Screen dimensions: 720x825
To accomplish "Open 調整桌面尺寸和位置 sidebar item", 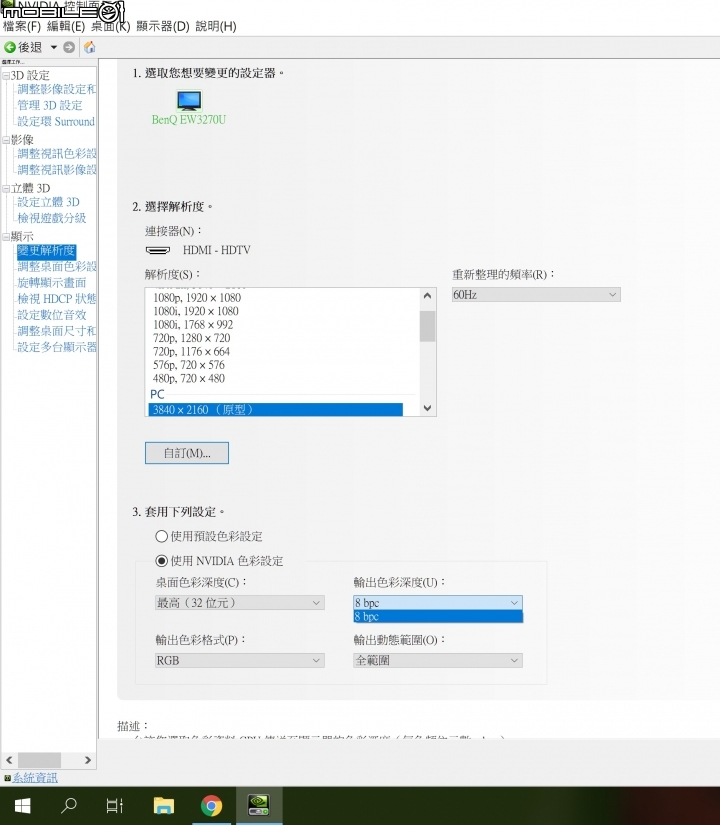I will click(56, 331).
